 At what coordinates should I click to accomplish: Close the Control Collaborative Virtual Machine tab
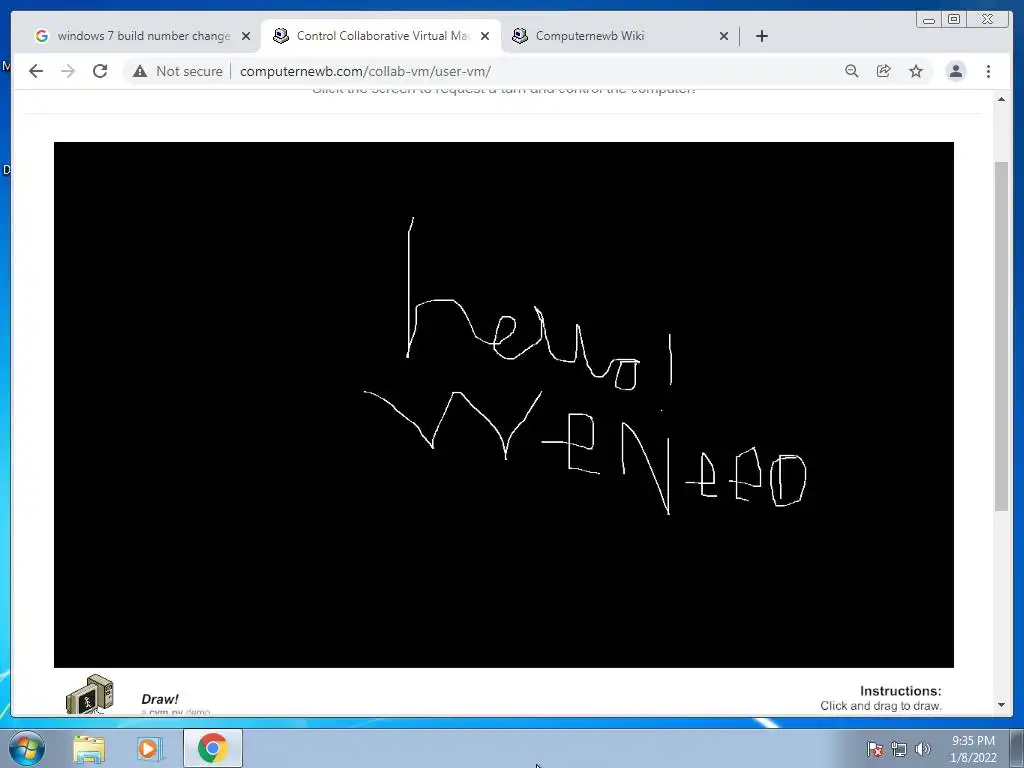pos(485,36)
